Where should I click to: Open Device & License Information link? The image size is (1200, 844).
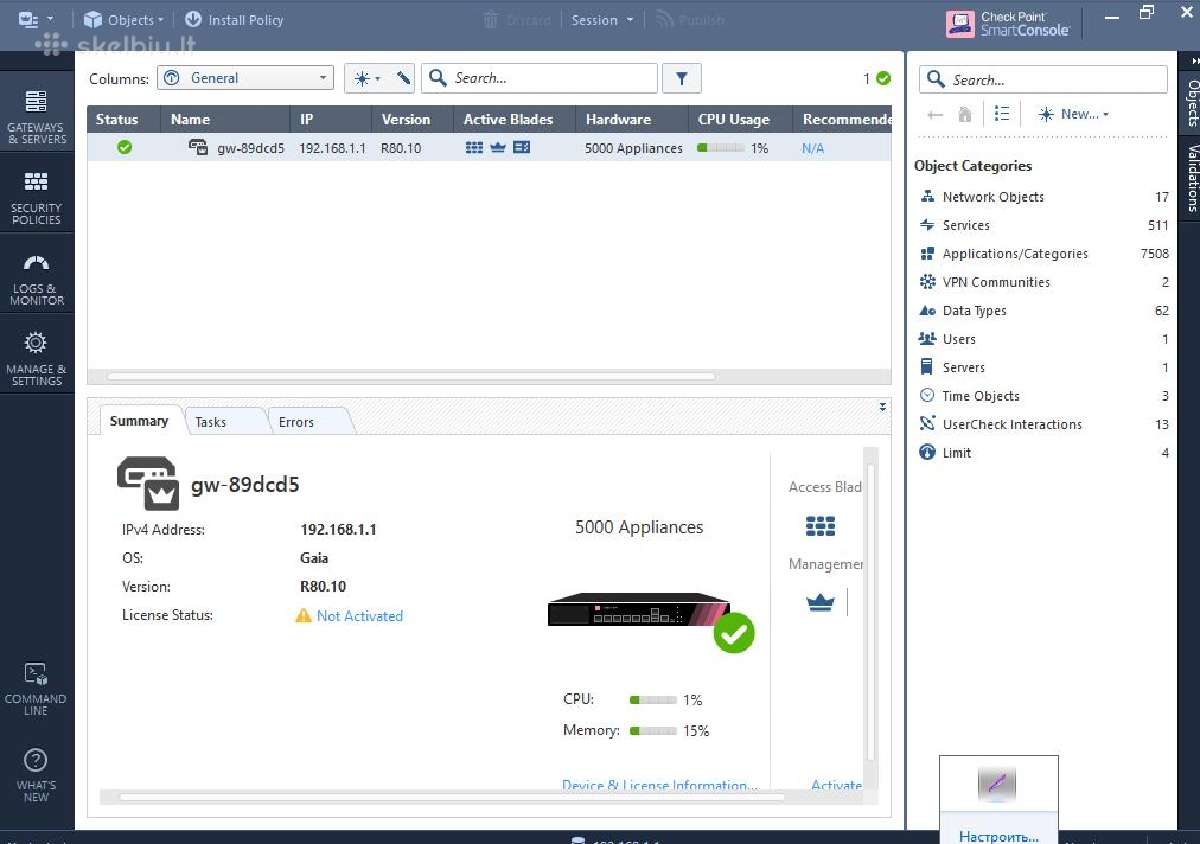click(x=660, y=785)
